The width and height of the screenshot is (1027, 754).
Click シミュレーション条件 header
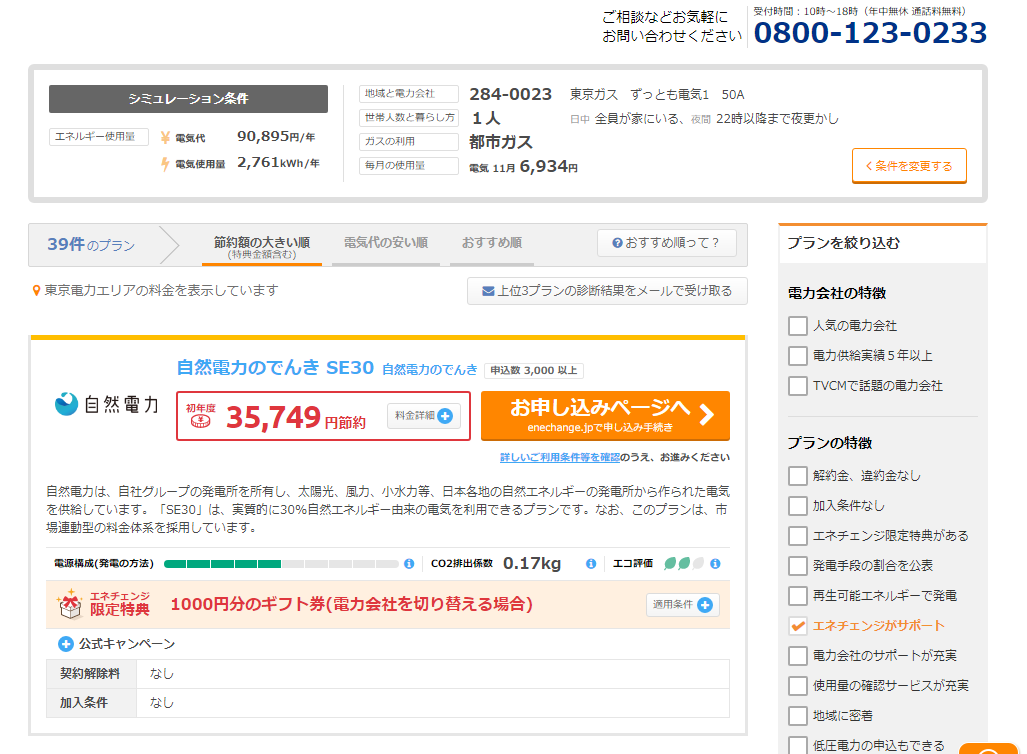coord(188,99)
